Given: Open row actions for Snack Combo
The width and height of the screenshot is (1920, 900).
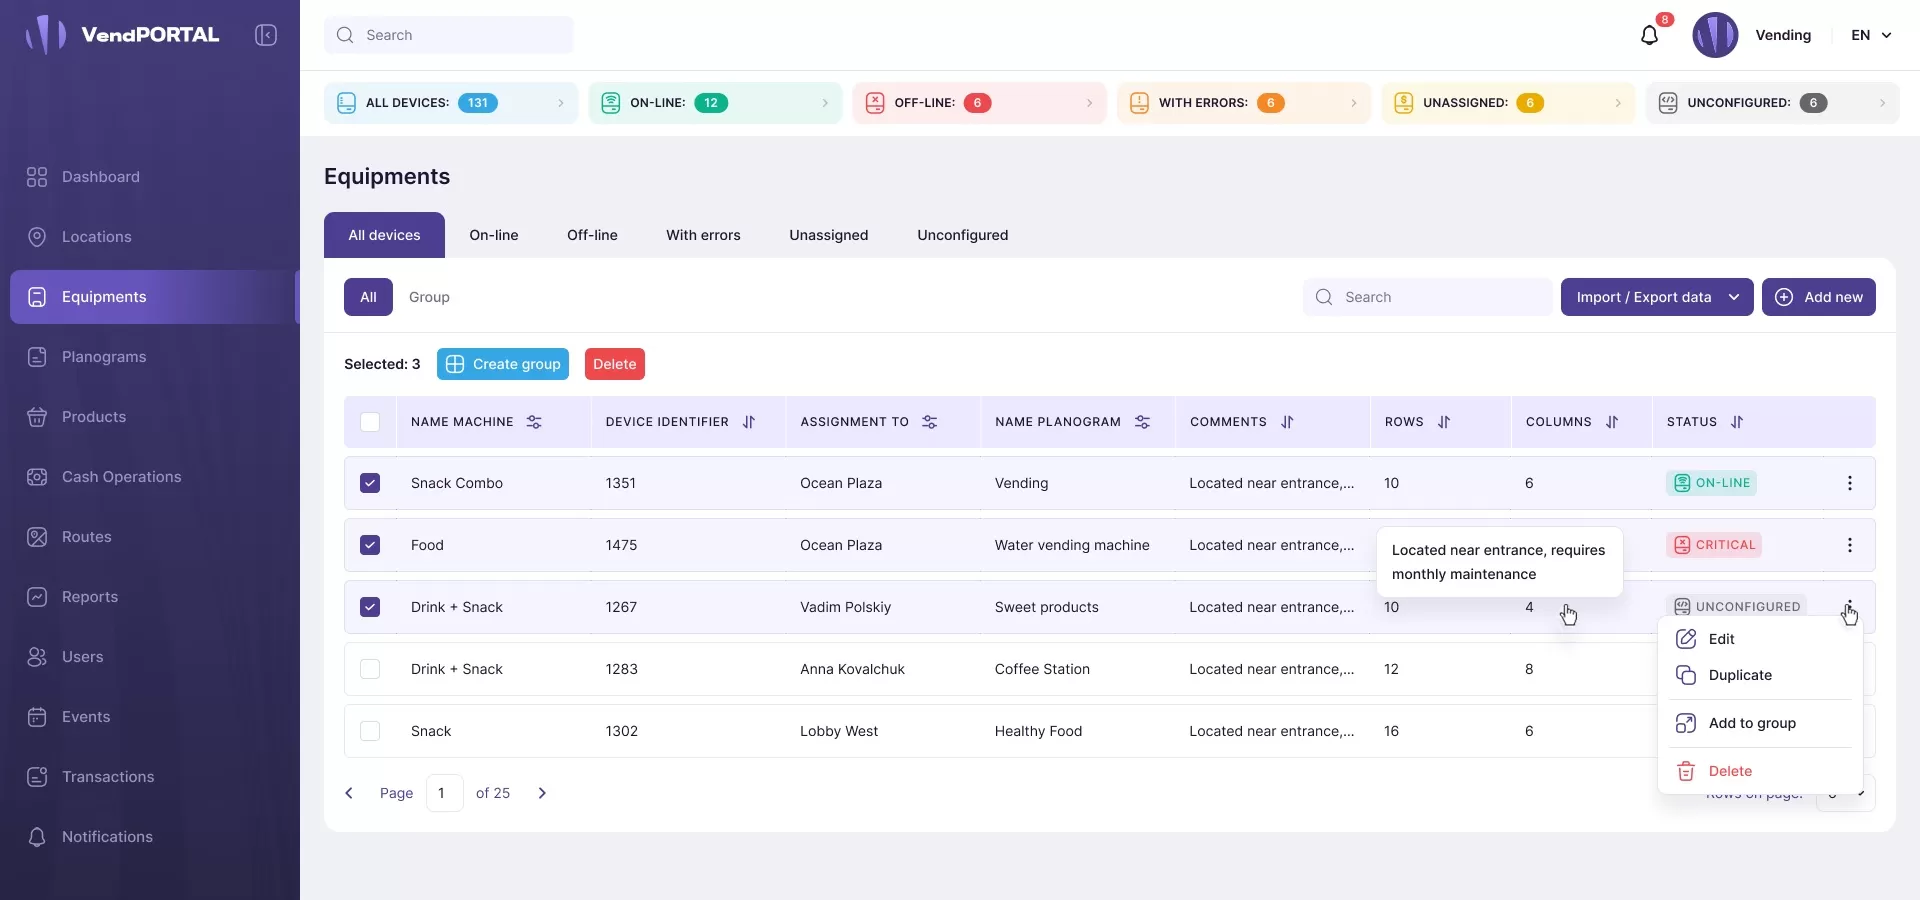Looking at the screenshot, I should coord(1849,483).
